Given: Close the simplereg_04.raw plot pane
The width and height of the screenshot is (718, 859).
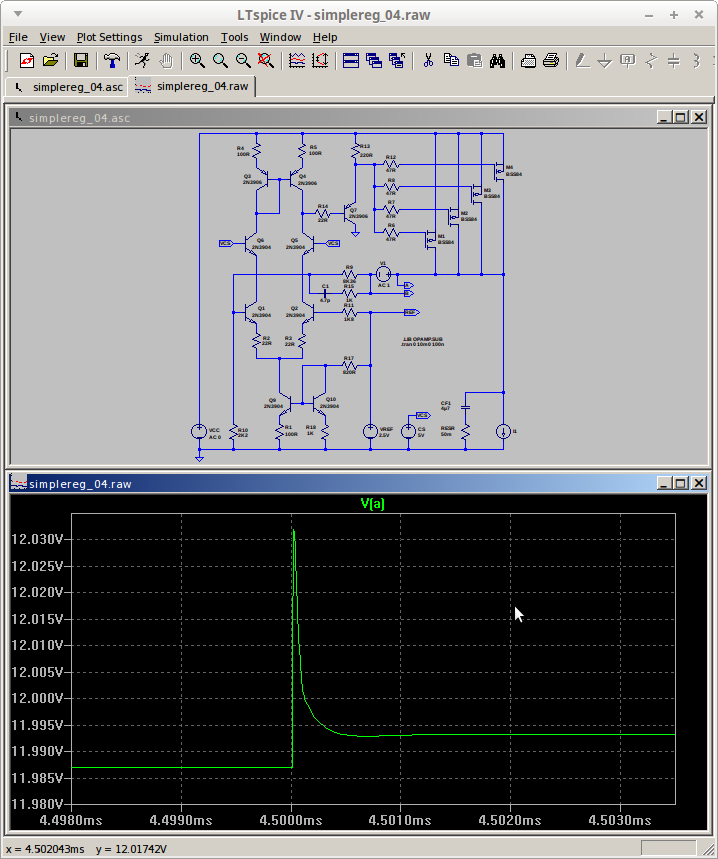Looking at the screenshot, I should point(699,483).
